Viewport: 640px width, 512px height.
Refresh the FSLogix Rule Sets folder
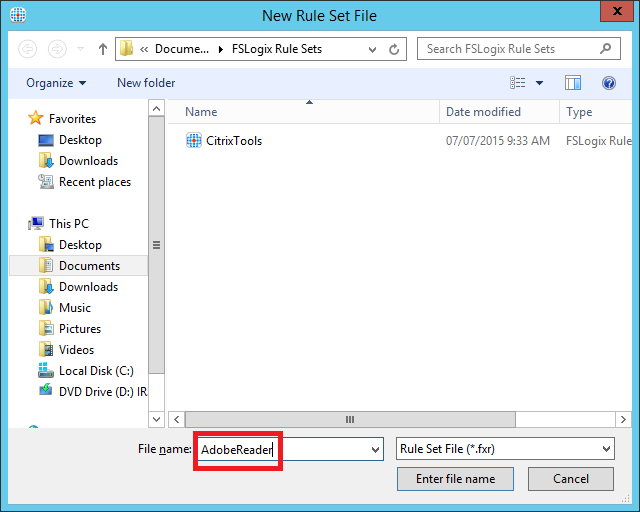[394, 49]
